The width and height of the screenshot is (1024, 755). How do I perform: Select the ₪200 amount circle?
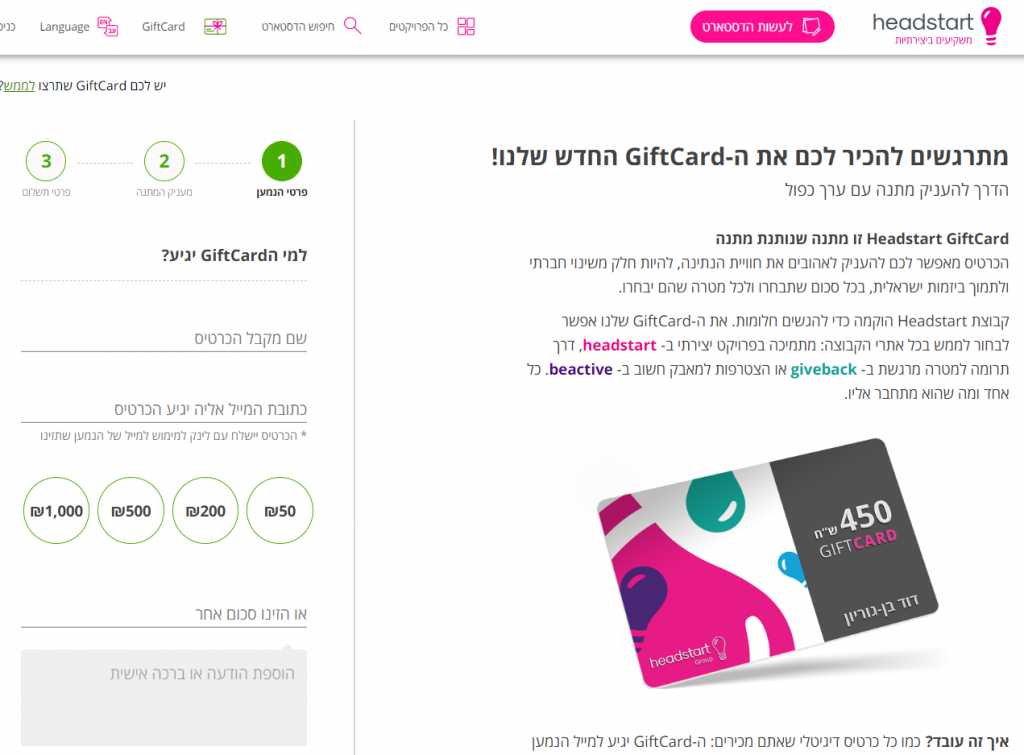pyautogui.click(x=205, y=510)
